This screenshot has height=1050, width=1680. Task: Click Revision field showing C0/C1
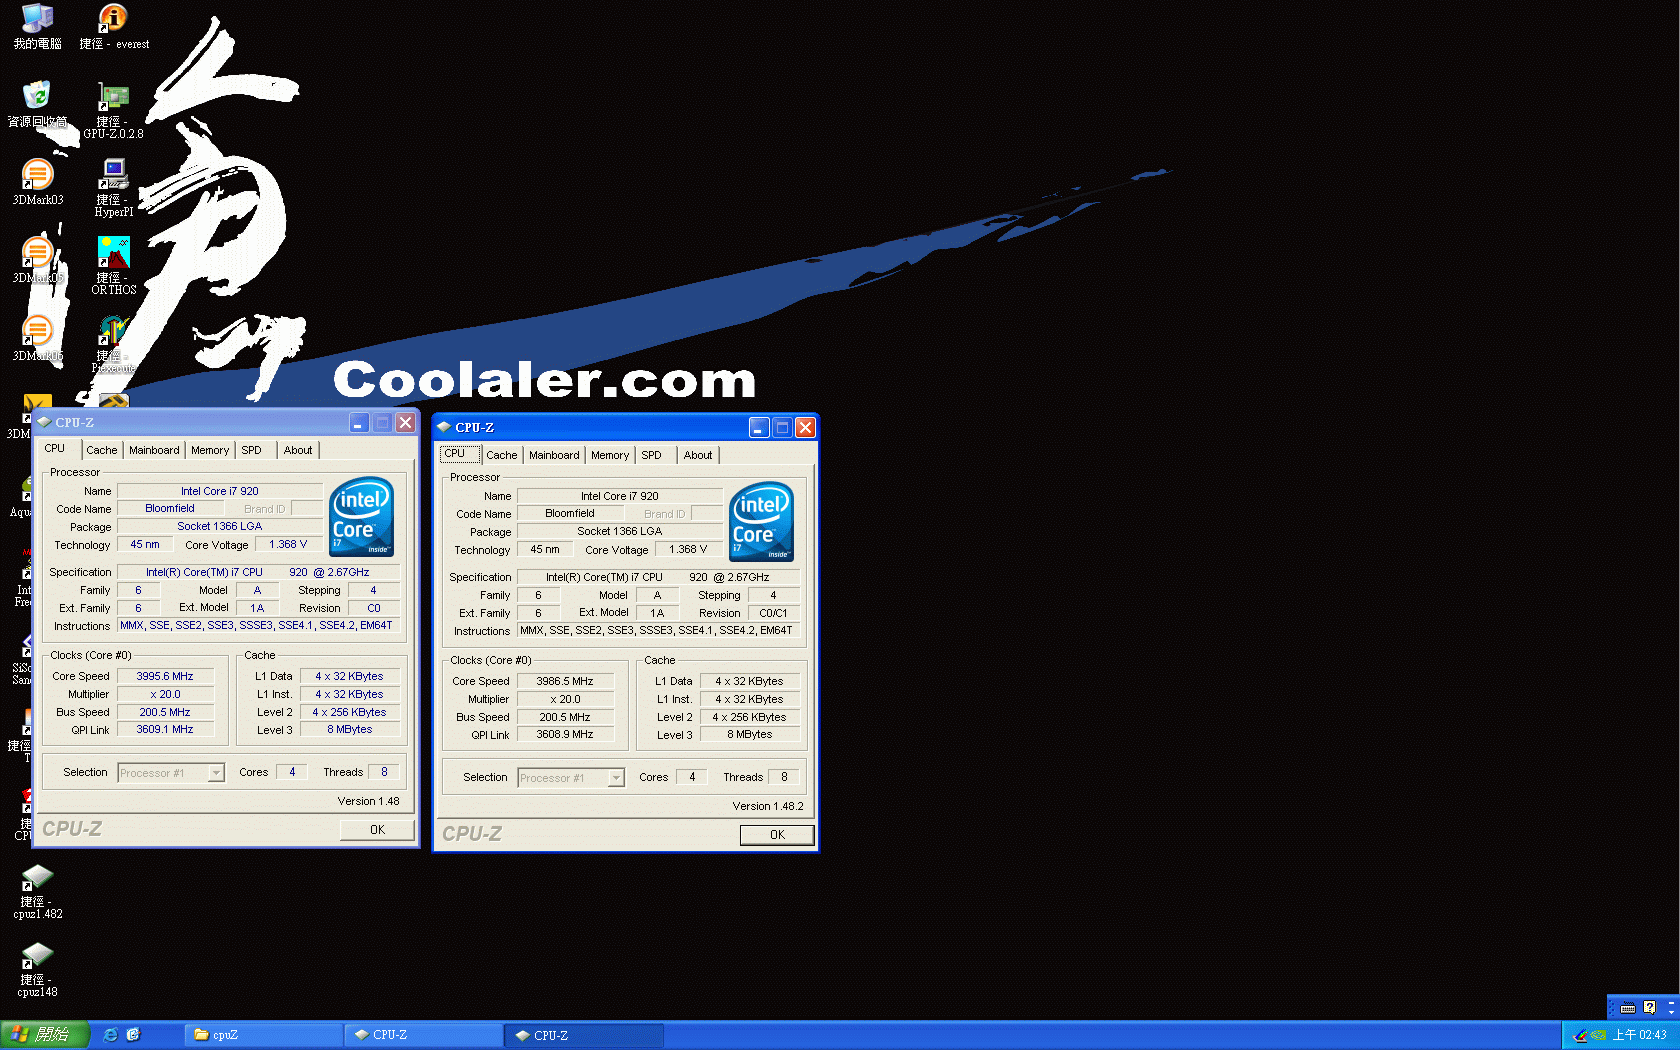[773, 613]
